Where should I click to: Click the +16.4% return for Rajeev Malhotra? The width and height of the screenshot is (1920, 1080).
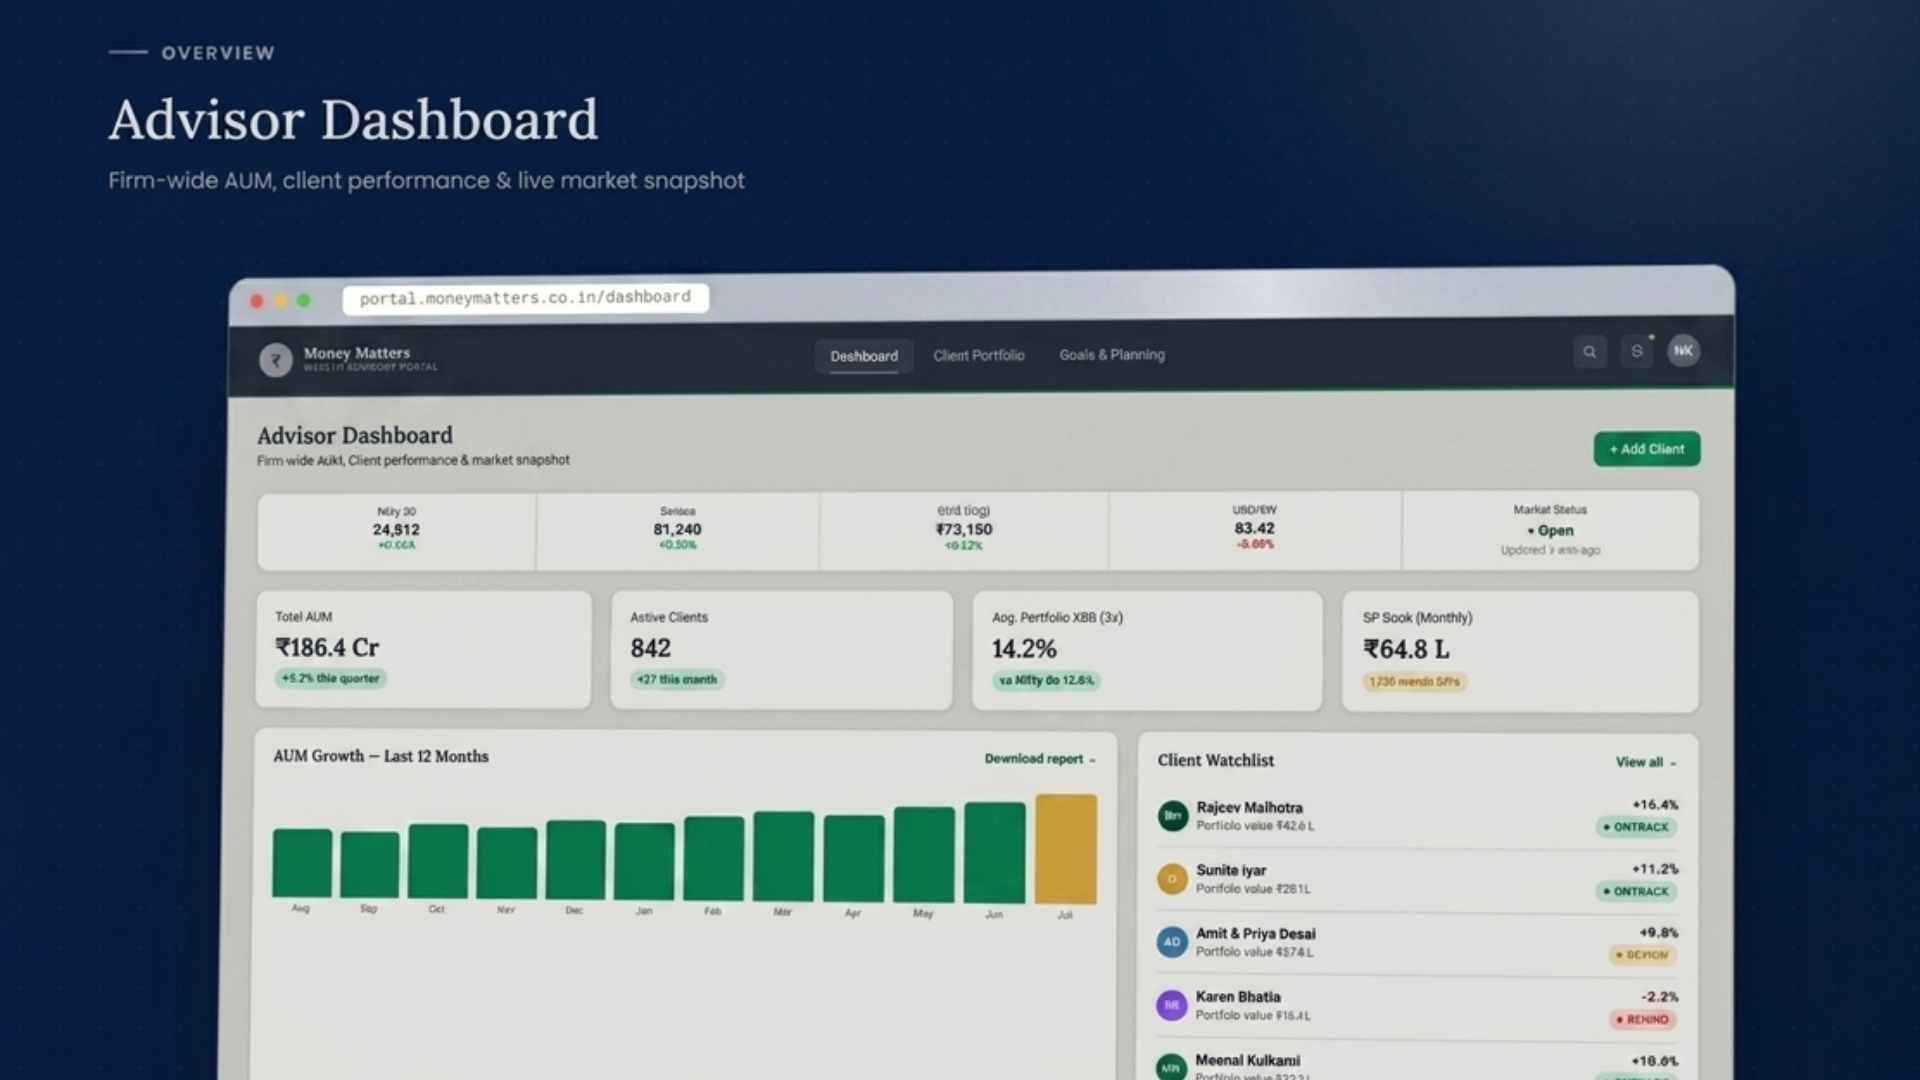(x=1655, y=805)
